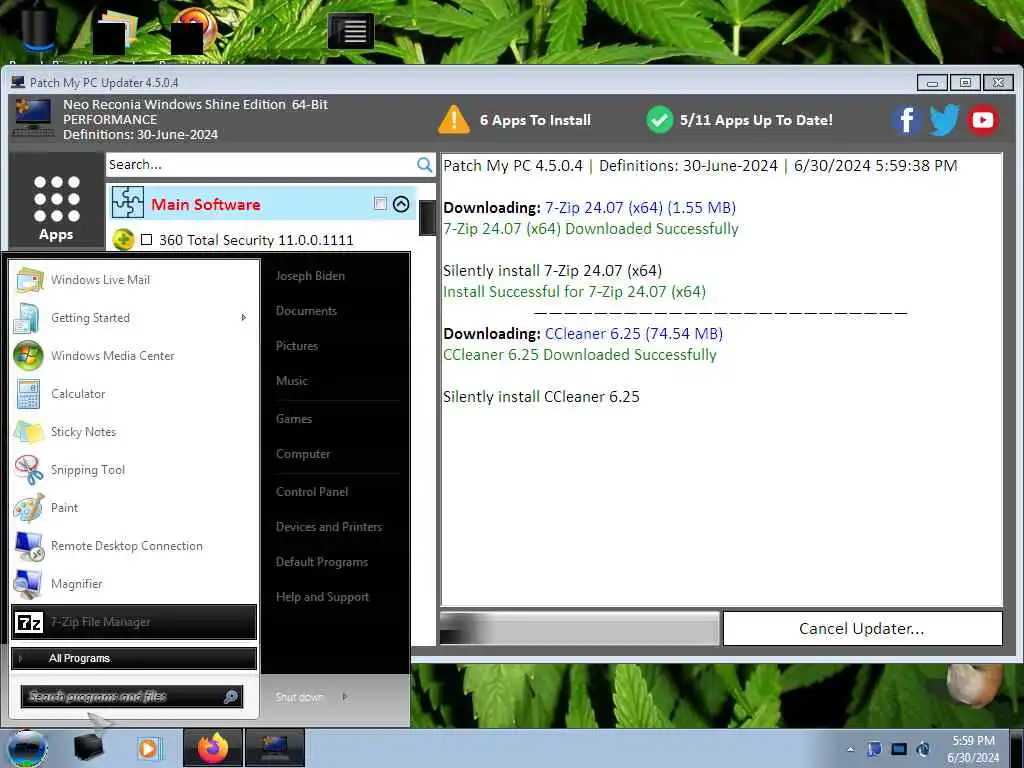
Task: Click Cancel Updater button
Action: coord(862,628)
